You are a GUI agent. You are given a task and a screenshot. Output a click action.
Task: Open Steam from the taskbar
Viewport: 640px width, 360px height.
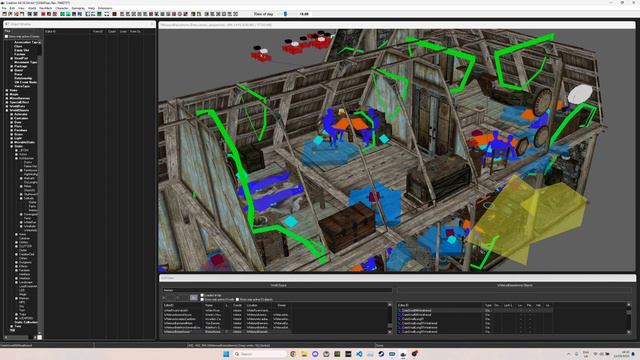point(381,354)
